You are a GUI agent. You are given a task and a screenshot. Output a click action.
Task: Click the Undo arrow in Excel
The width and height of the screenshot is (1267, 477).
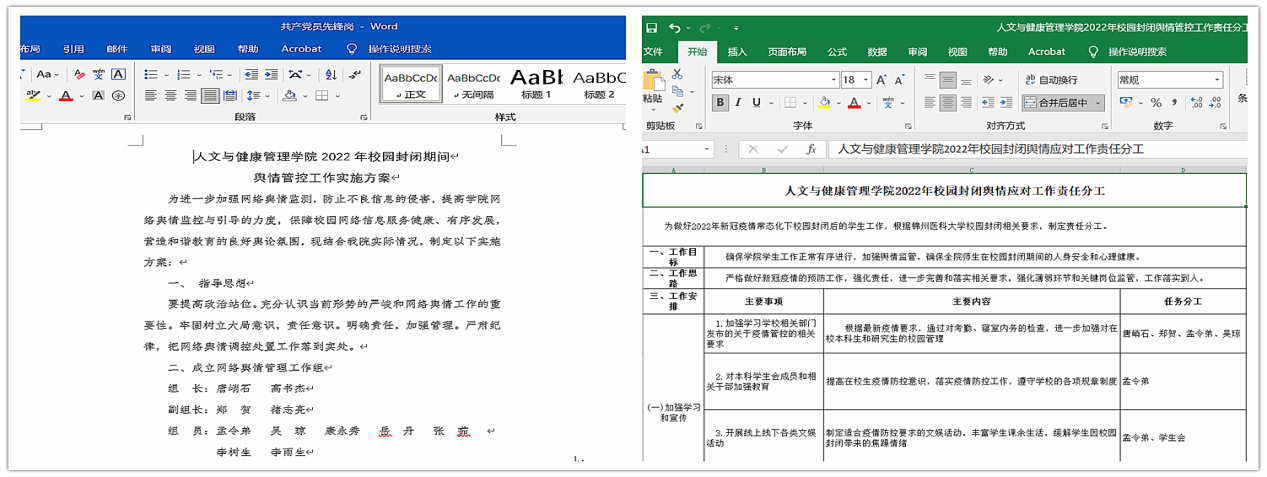click(x=675, y=28)
